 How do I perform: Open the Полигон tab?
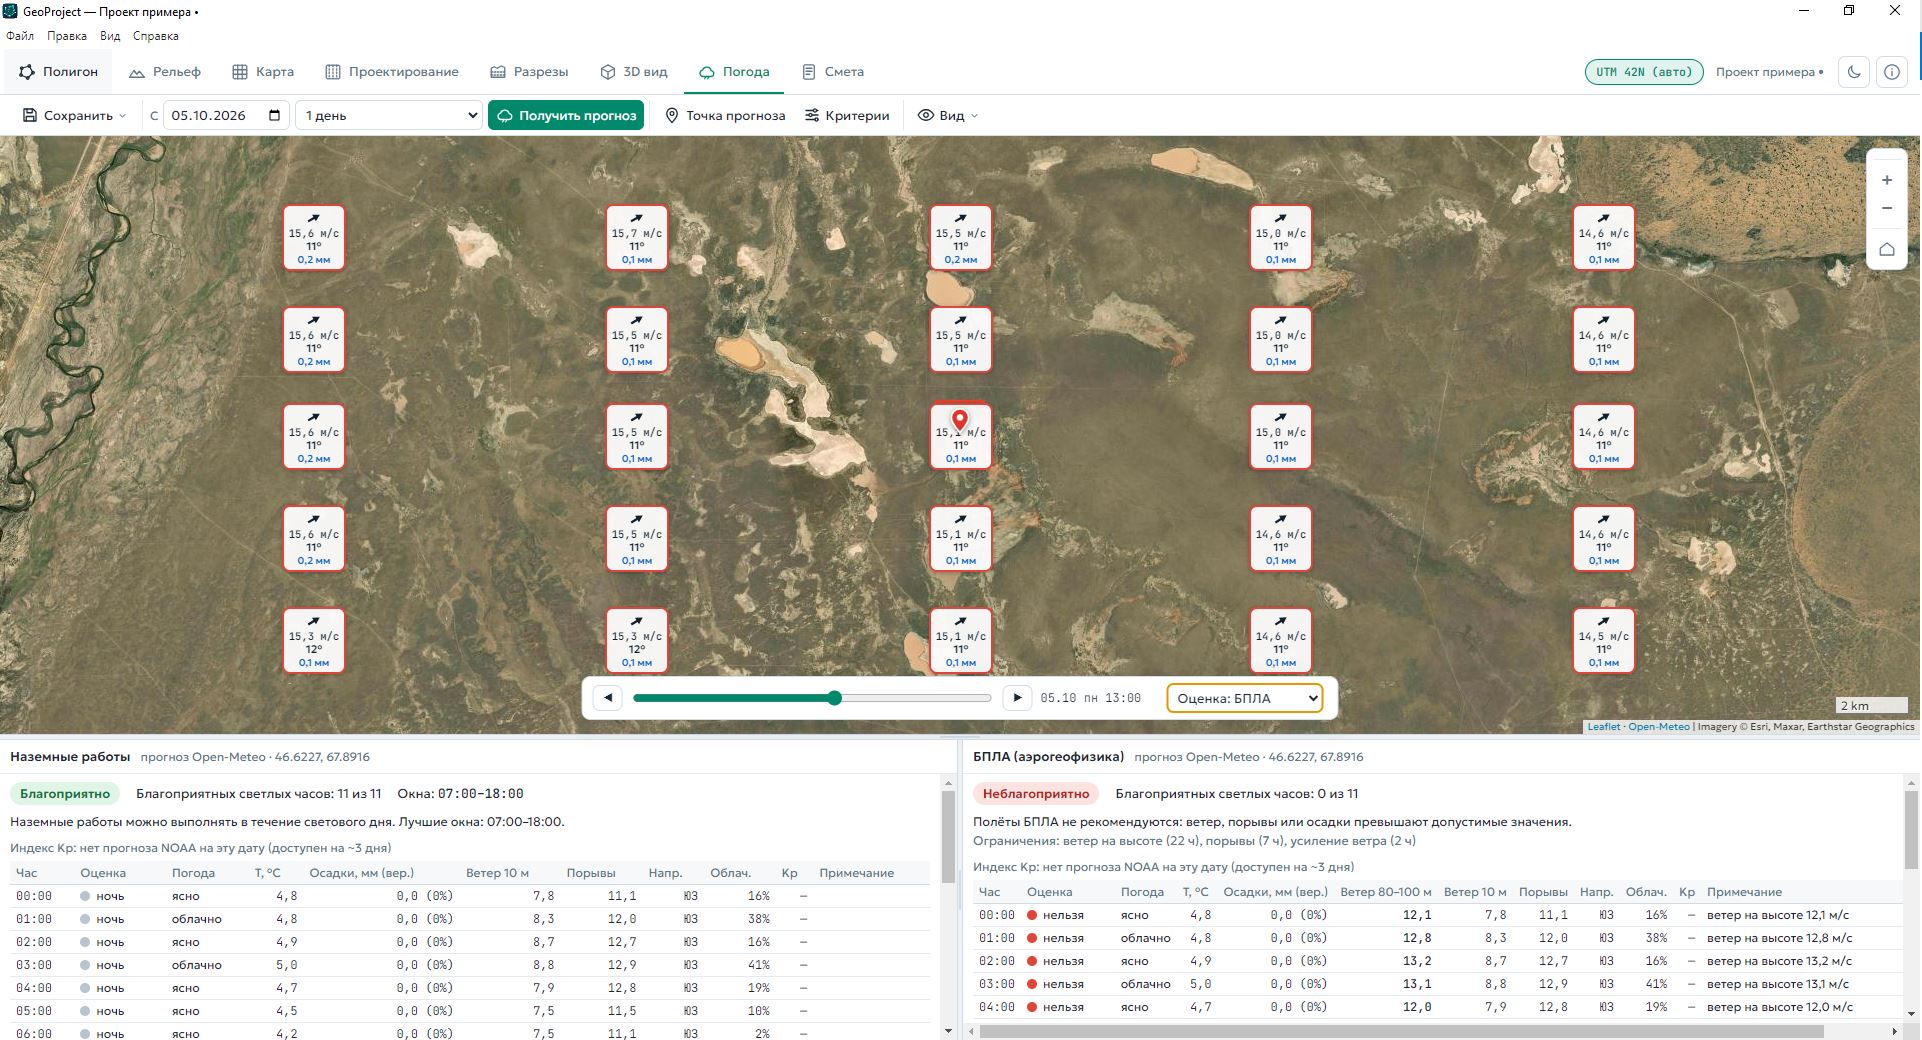58,72
